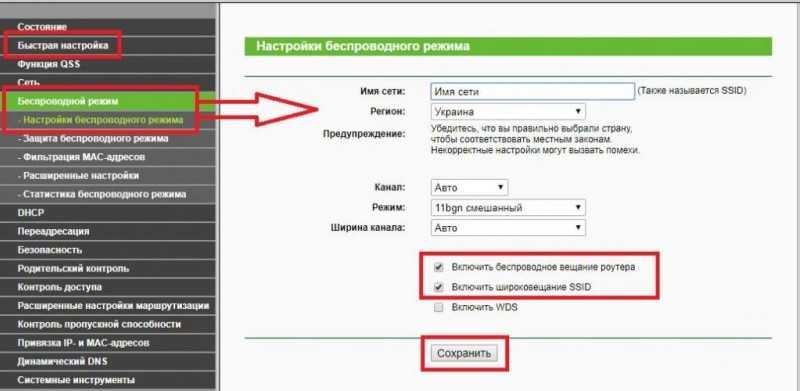The width and height of the screenshot is (800, 391).
Task: Toggle the 'Включить широковещание SSID' checkbox
Action: click(438, 287)
